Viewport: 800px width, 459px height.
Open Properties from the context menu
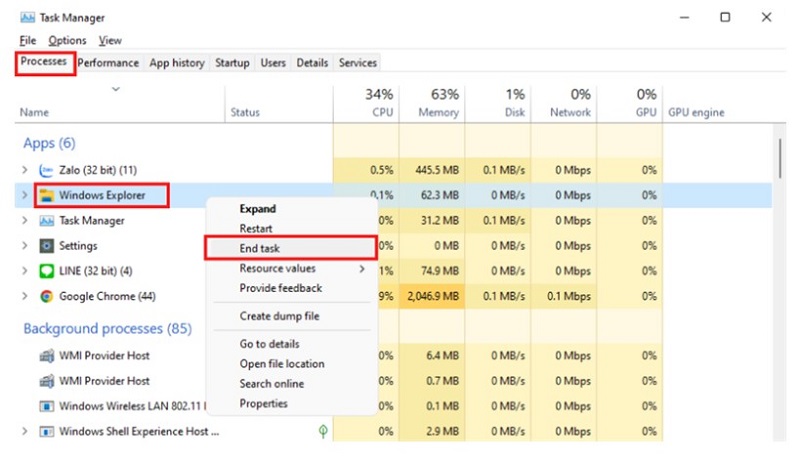click(264, 403)
